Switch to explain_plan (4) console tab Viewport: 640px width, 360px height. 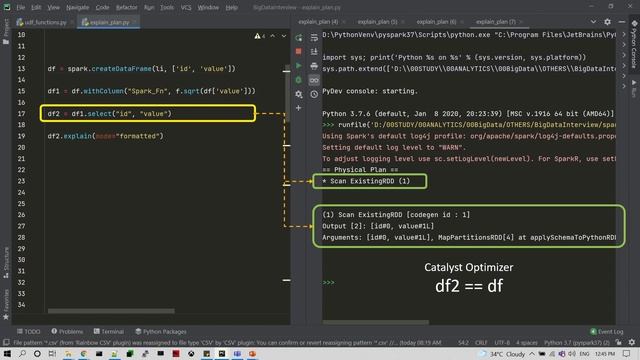(318, 22)
